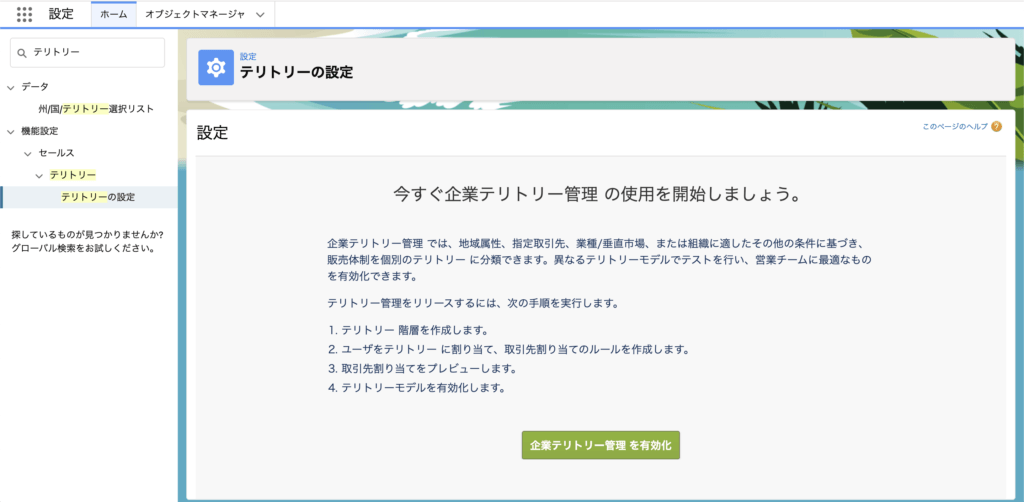The height and width of the screenshot is (502, 1024).
Task: Click the step 2 text about ユーザをテリトリー に割り当て
Action: (509, 349)
